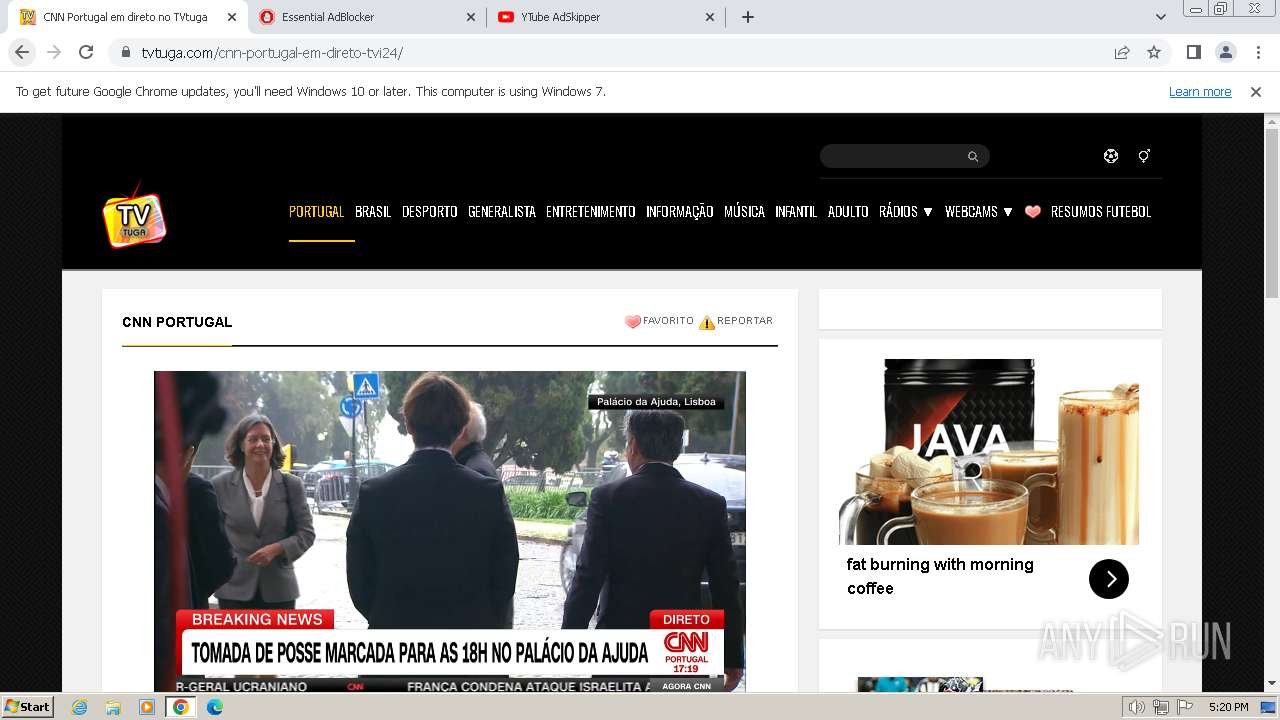
Task: Open a new tab with plus button
Action: click(x=747, y=17)
